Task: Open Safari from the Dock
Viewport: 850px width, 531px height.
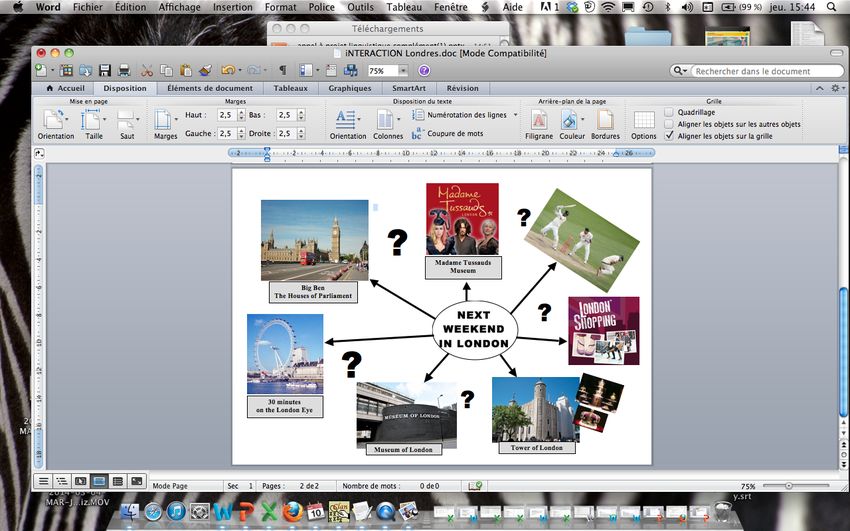Action: (153, 511)
